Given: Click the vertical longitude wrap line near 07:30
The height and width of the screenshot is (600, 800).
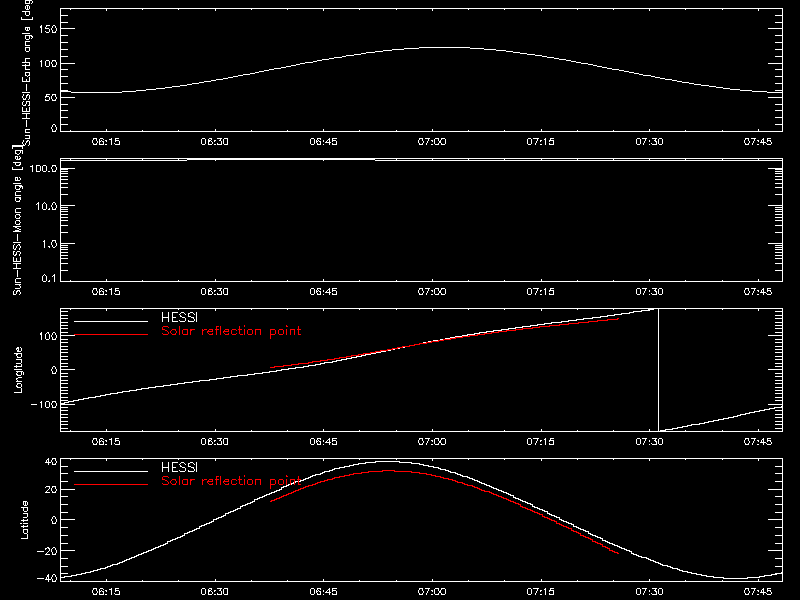Looking at the screenshot, I should pyautogui.click(x=658, y=370).
